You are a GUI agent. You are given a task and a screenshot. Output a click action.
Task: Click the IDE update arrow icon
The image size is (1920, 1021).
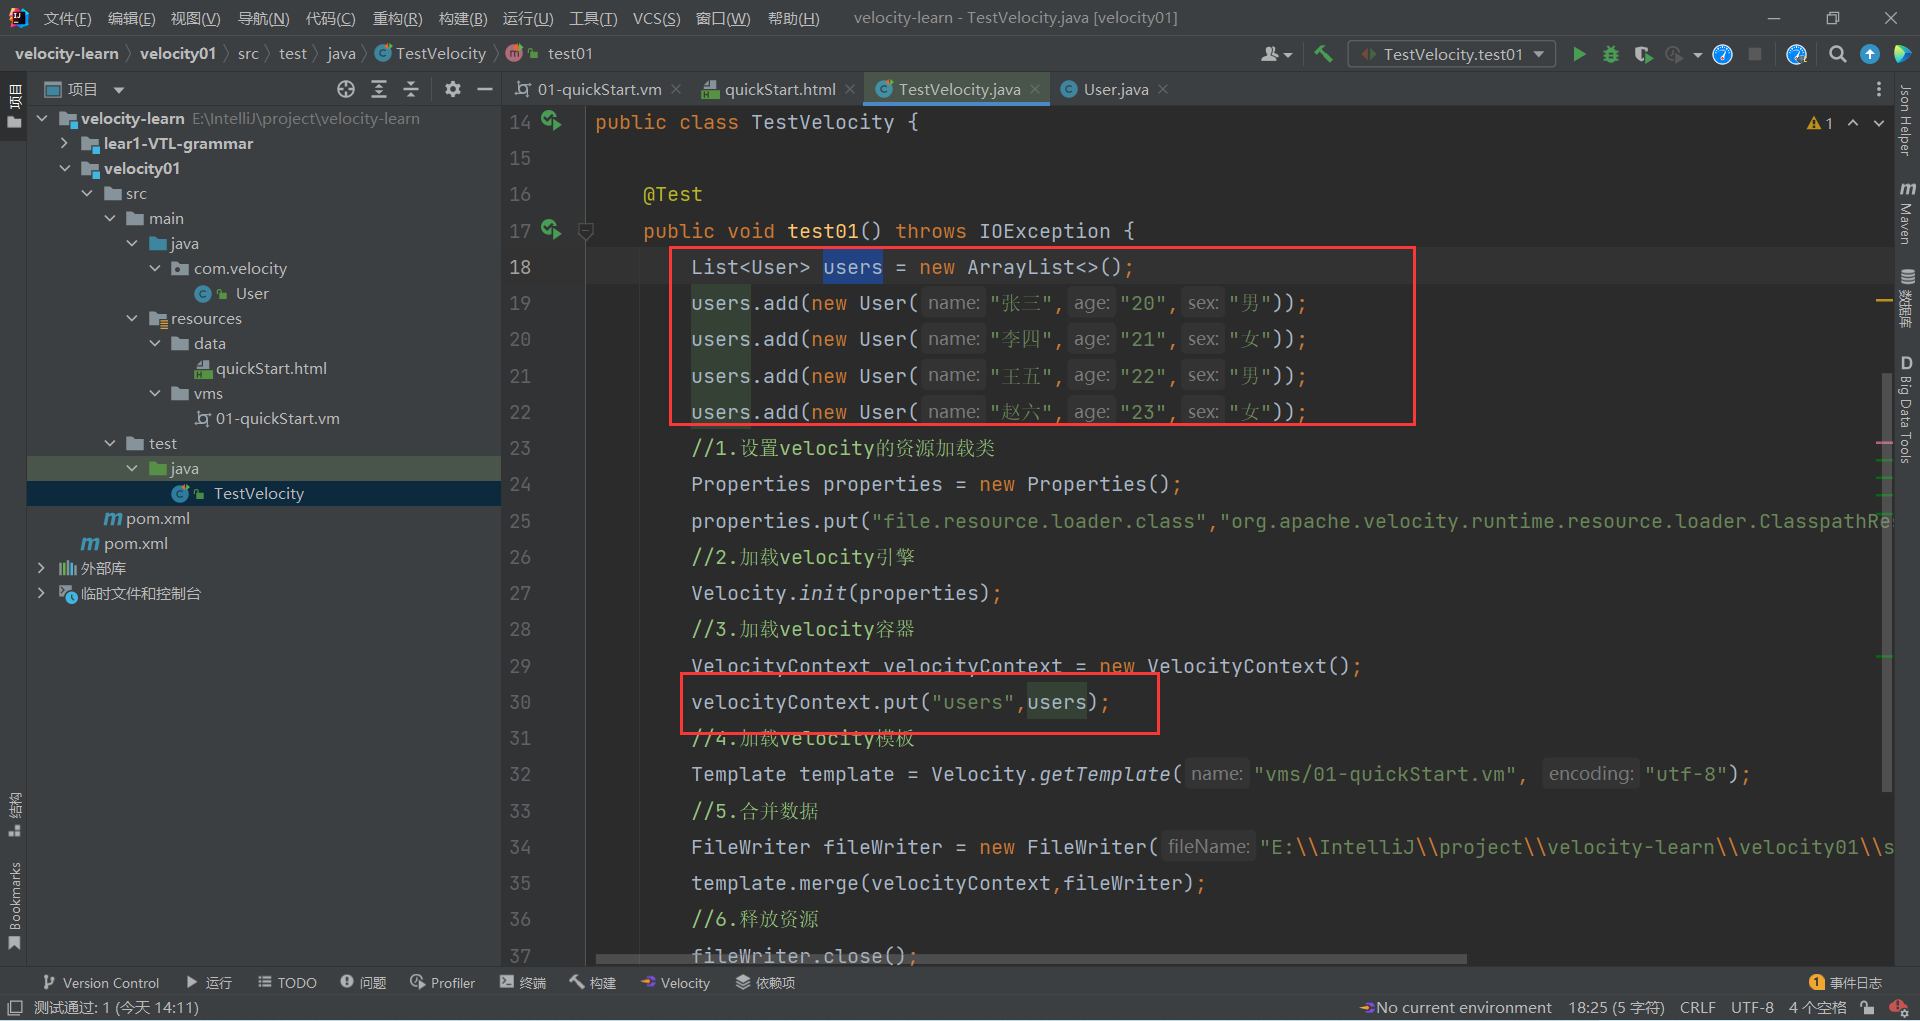[1869, 54]
